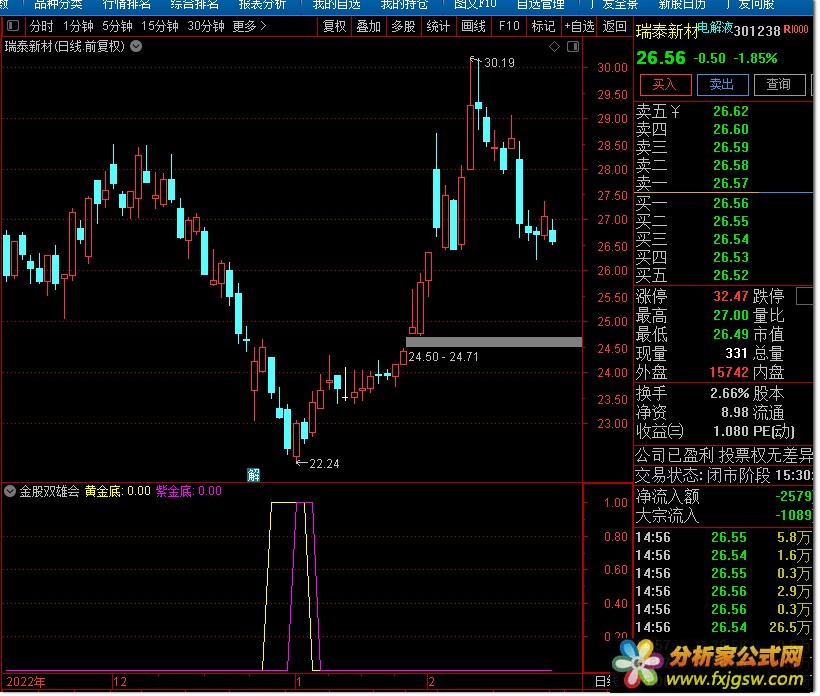This screenshot has width=820, height=696.
Task: Switch to 分时 intraday view
Action: pyautogui.click(x=41, y=26)
